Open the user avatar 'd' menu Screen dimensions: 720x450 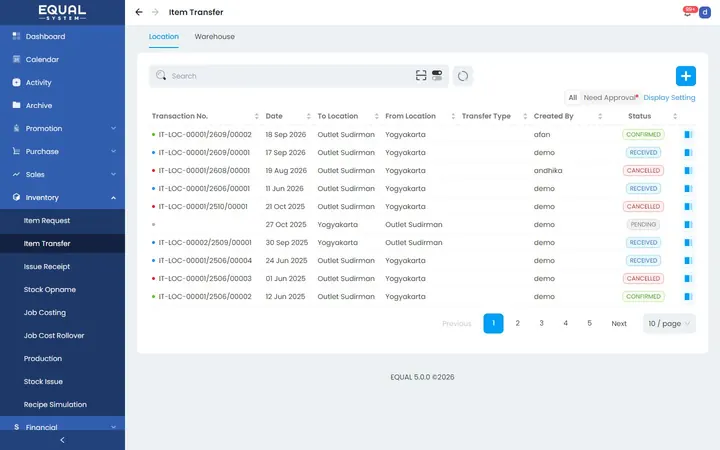[705, 12]
